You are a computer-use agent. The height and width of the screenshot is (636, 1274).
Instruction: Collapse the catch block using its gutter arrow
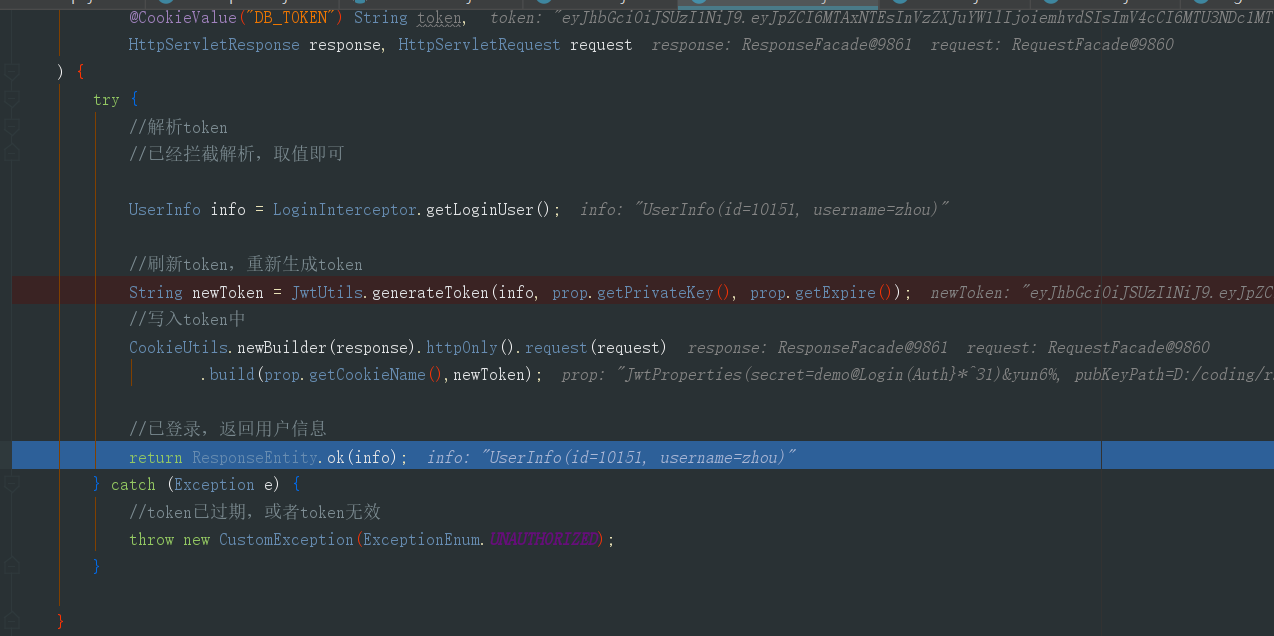pos(10,484)
